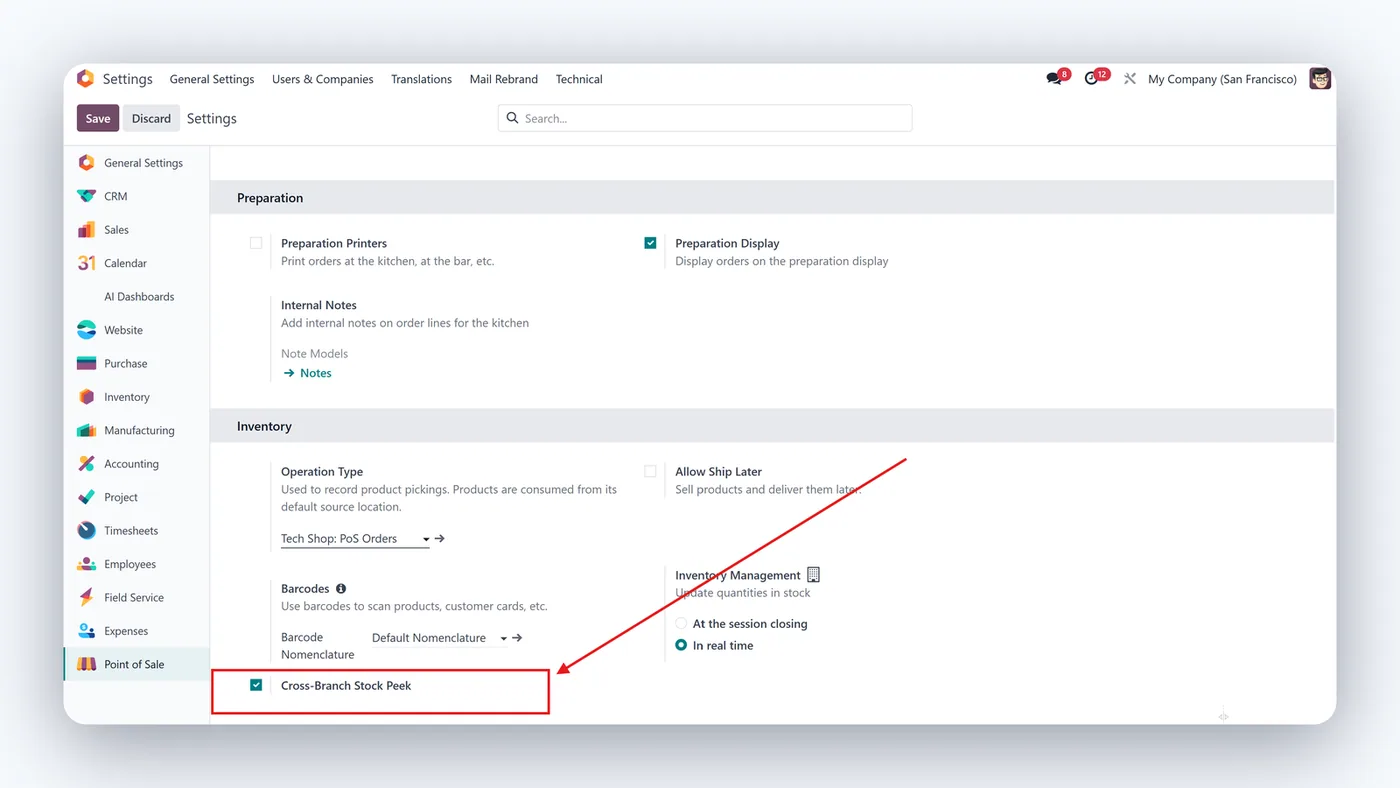Click the Purchase sidebar icon
The width and height of the screenshot is (1400, 788).
pyautogui.click(x=87, y=363)
